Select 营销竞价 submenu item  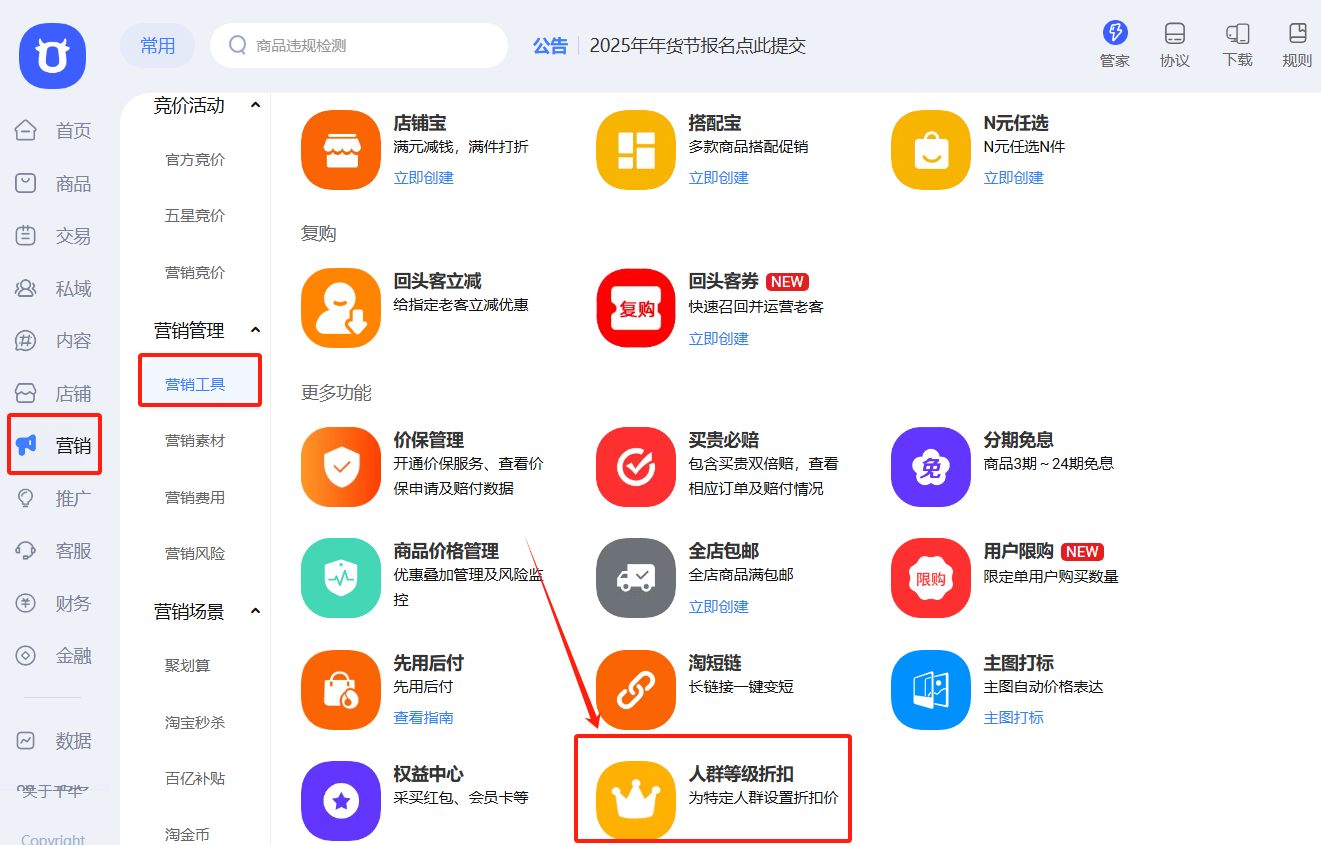tap(195, 272)
